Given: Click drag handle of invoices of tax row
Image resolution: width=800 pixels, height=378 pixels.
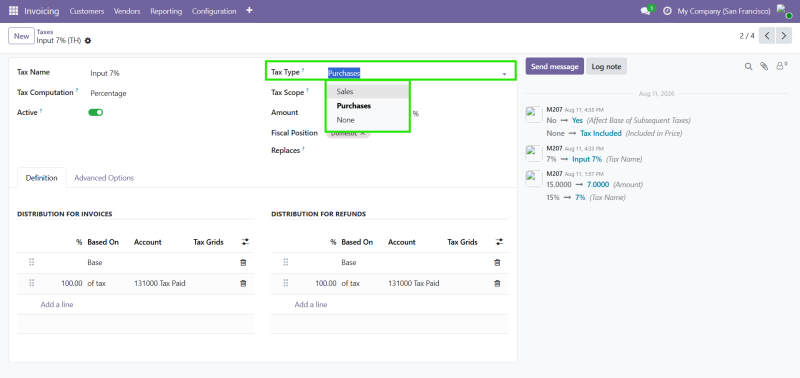Looking at the screenshot, I should click(32, 283).
